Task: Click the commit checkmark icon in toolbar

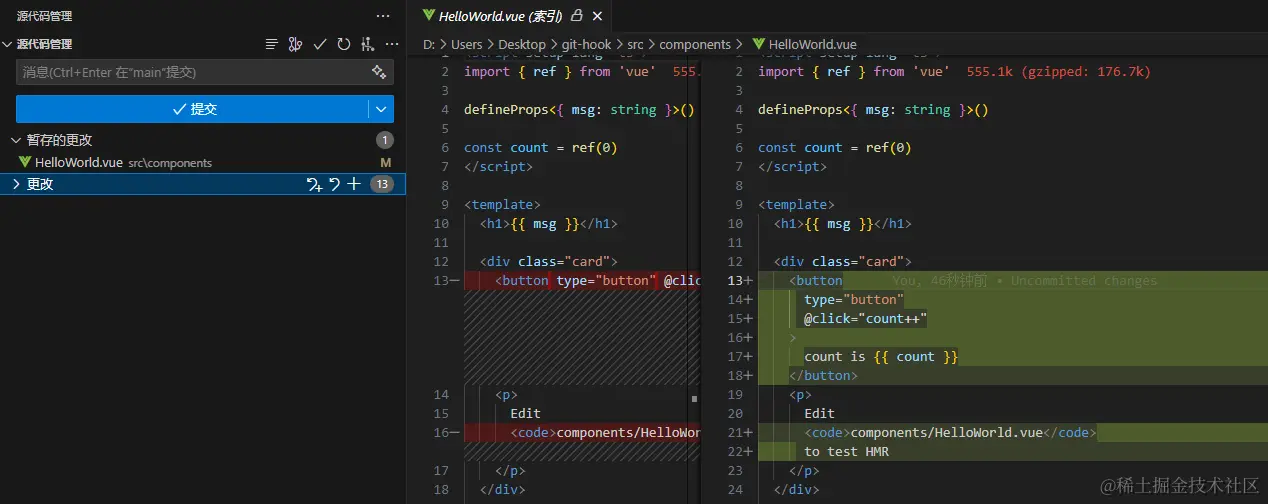Action: (x=320, y=44)
